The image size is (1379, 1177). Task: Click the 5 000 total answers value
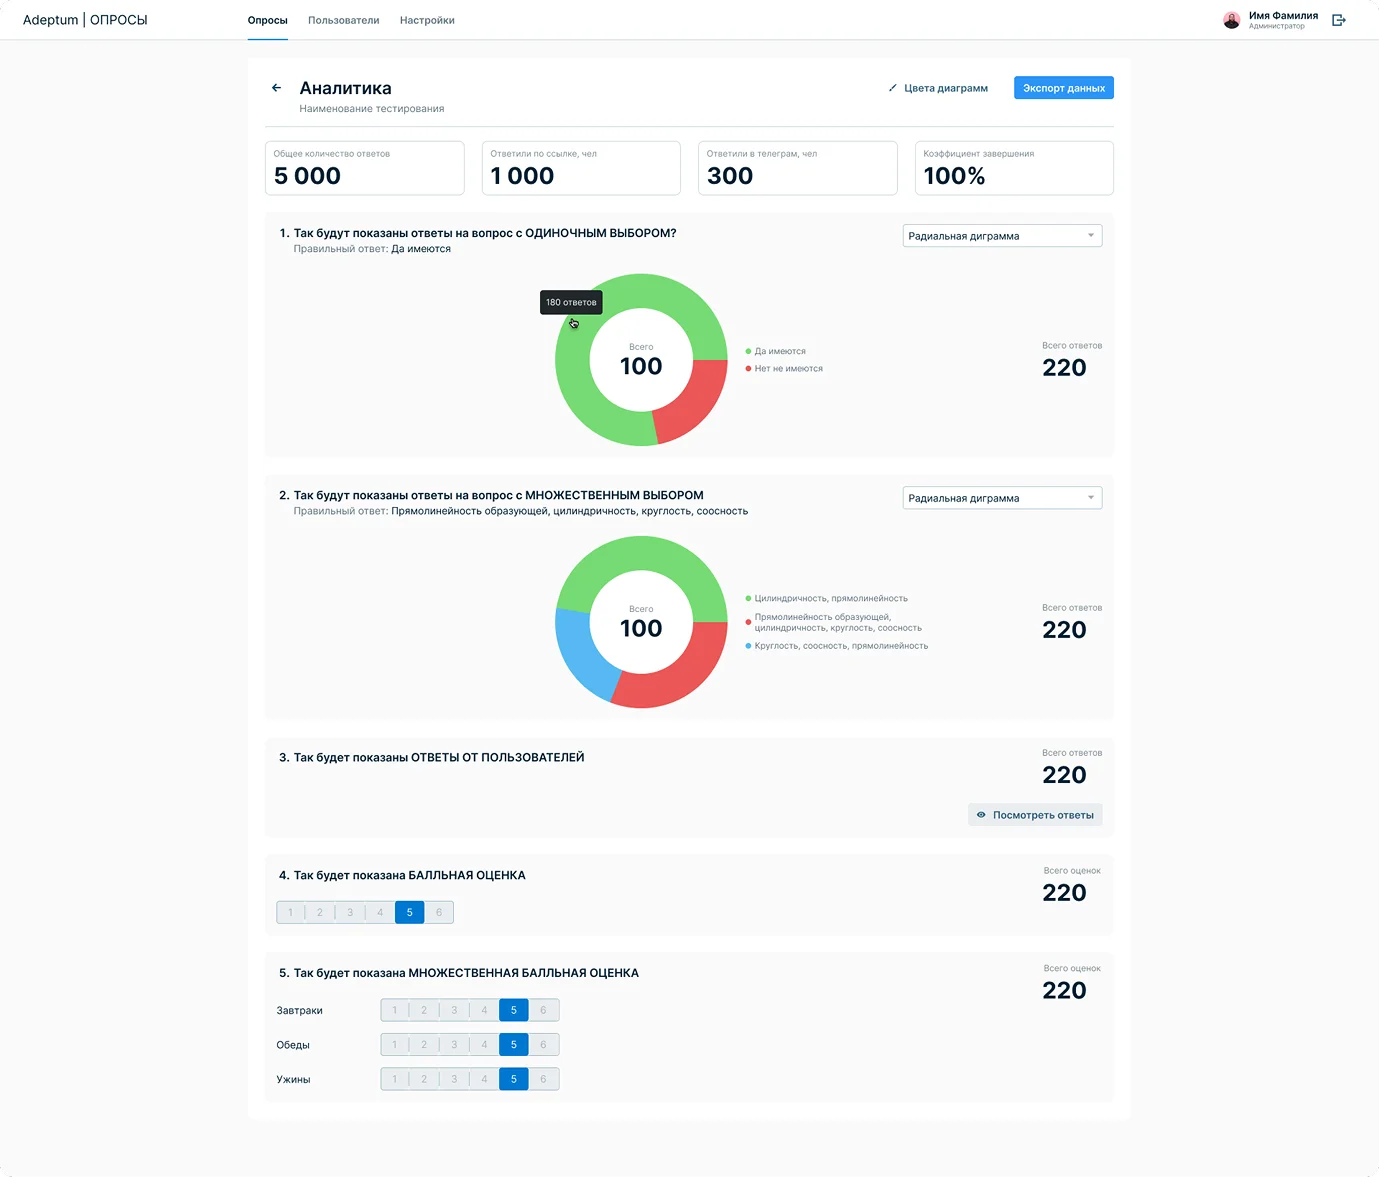(x=307, y=176)
